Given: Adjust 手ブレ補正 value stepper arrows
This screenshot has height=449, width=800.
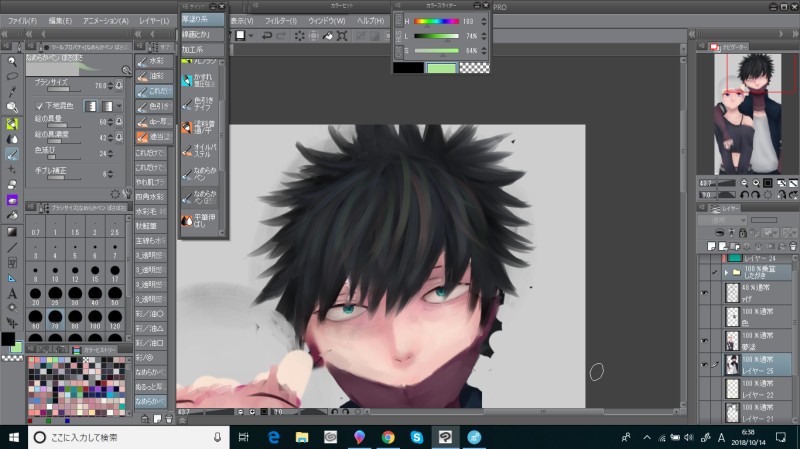Looking at the screenshot, I should [110, 173].
